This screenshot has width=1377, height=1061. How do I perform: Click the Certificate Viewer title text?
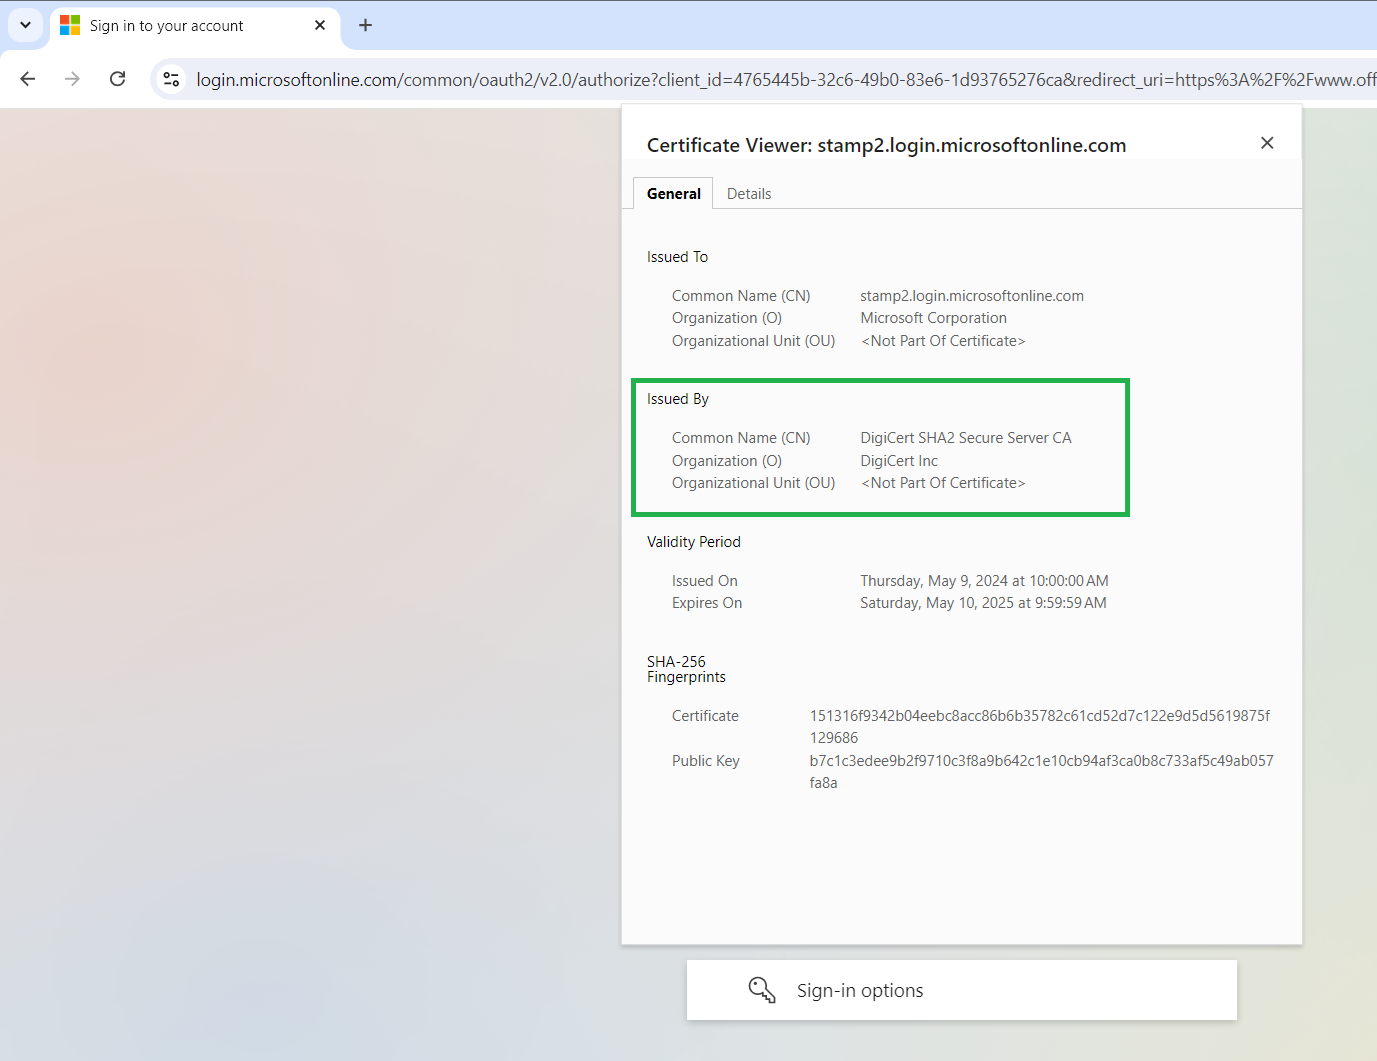tap(886, 145)
